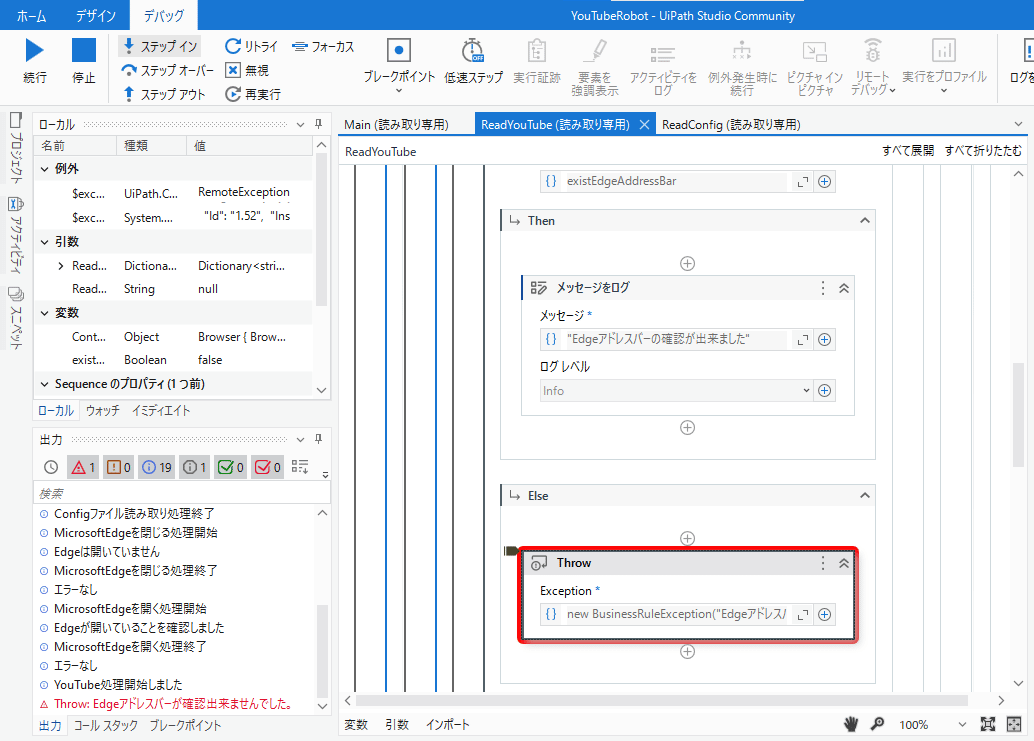Click the clear-all output list icon

coord(300,467)
